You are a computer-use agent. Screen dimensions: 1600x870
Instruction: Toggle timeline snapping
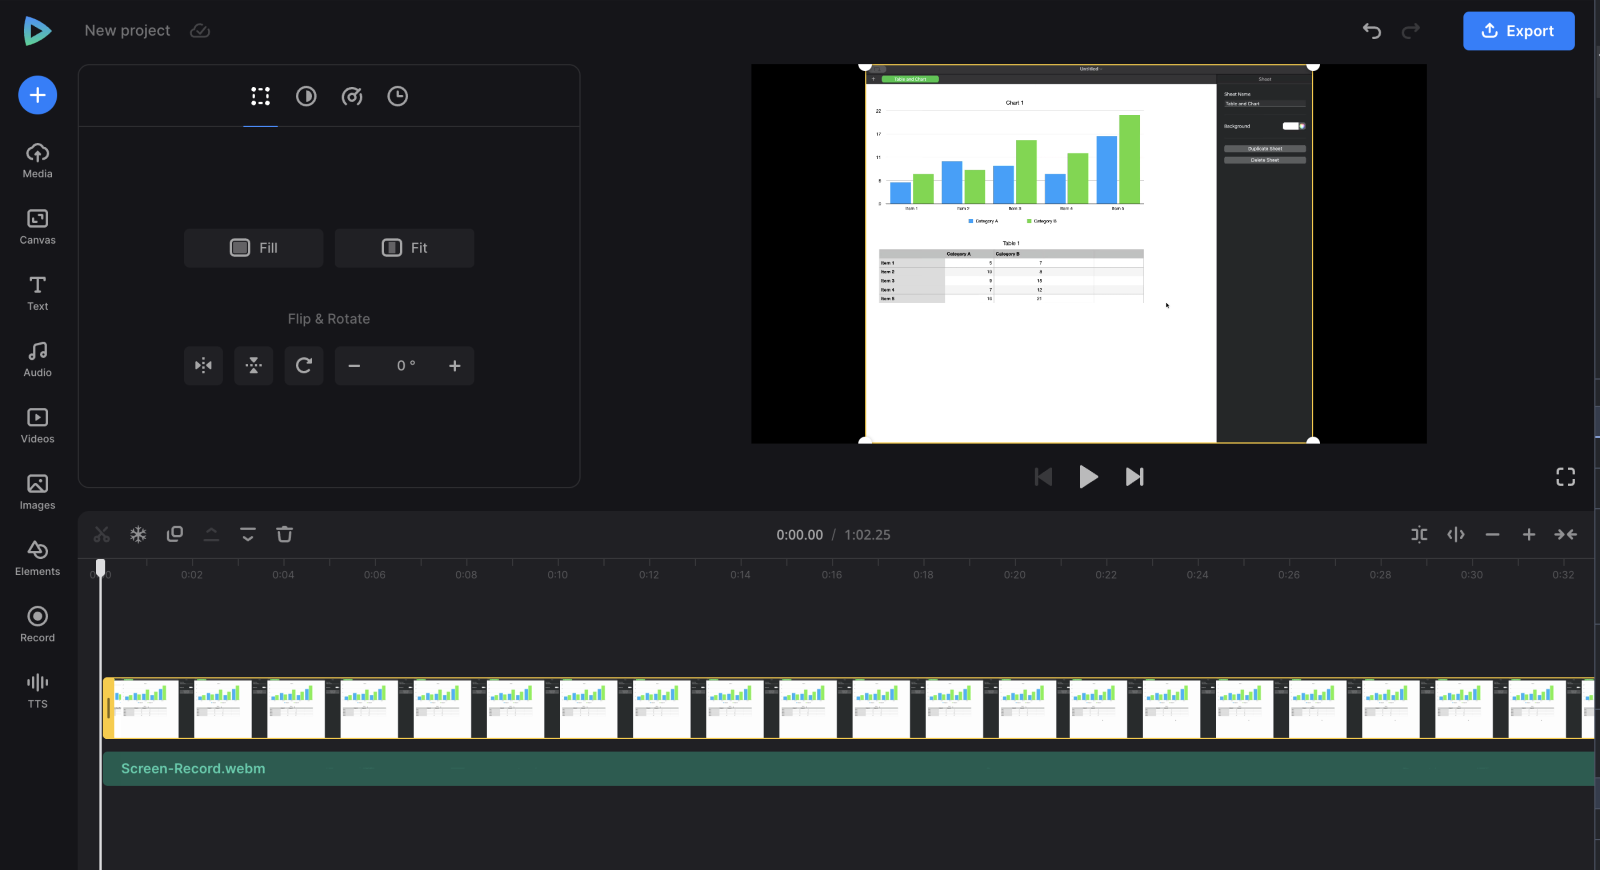pyautogui.click(x=1419, y=535)
